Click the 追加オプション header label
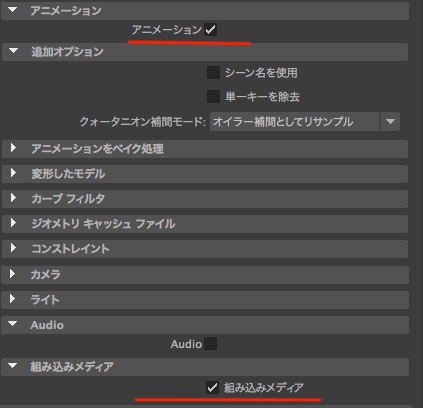The height and width of the screenshot is (408, 423). point(67,52)
